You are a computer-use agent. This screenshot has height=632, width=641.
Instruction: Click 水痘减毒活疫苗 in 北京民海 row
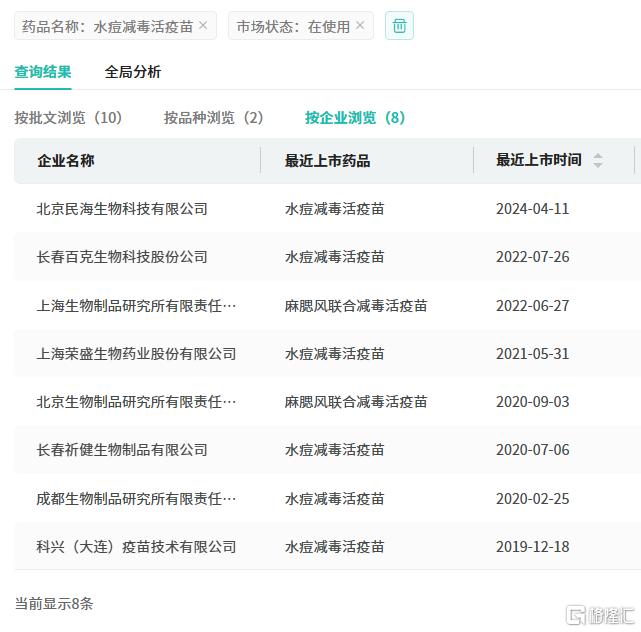click(335, 209)
